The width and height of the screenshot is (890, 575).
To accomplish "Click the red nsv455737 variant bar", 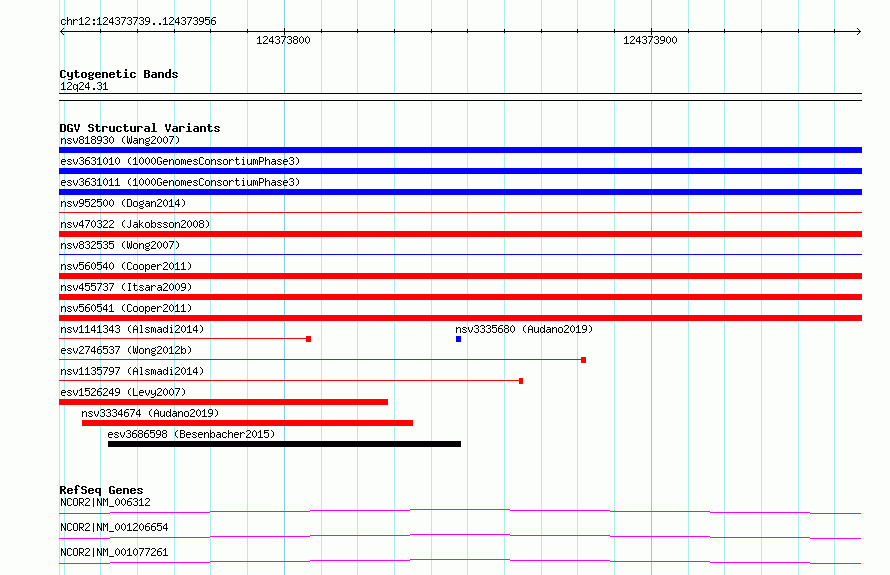I will coord(460,297).
